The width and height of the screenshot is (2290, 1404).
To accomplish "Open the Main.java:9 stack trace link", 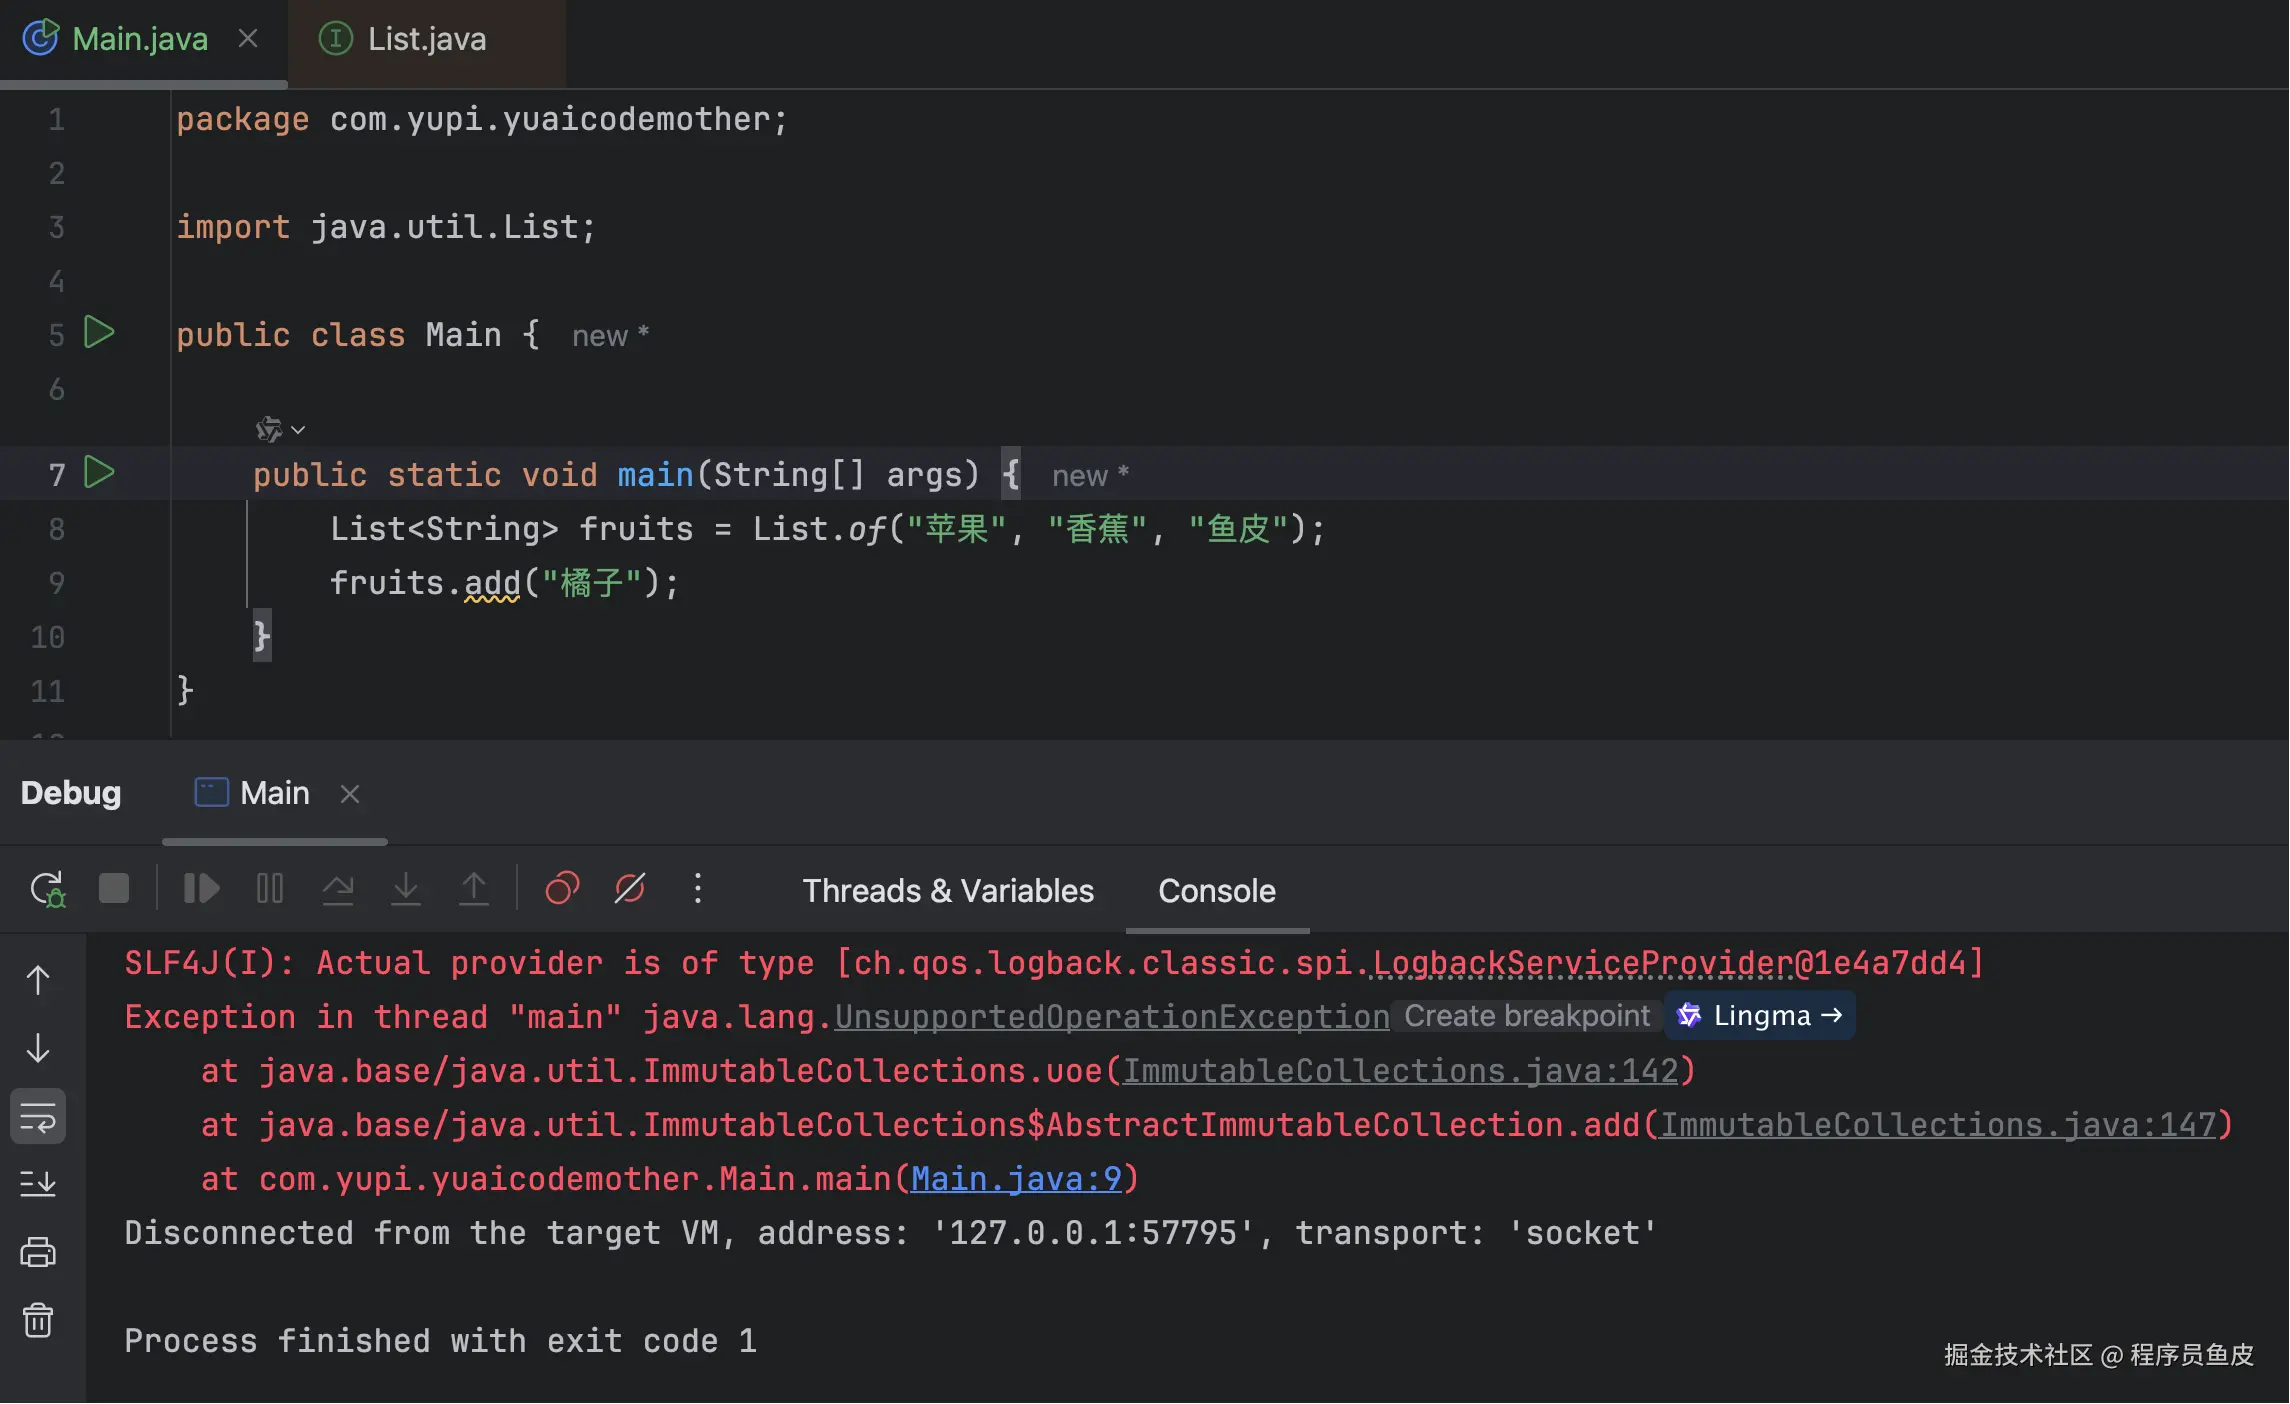I will click(x=1015, y=1179).
